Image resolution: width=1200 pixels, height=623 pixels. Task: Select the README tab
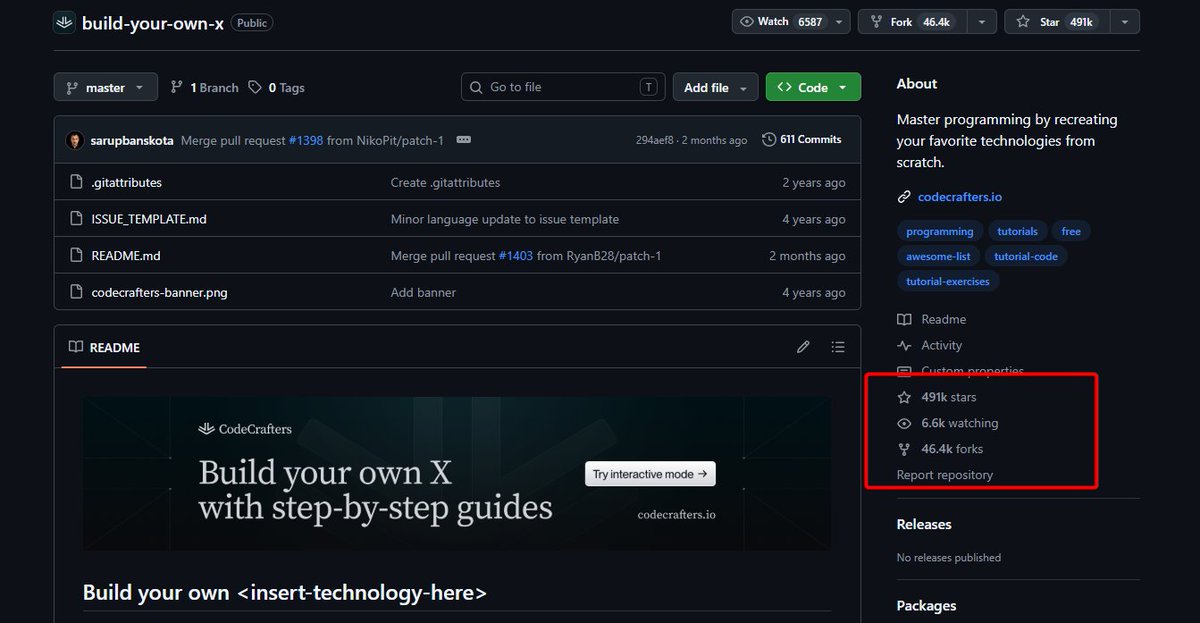104,347
